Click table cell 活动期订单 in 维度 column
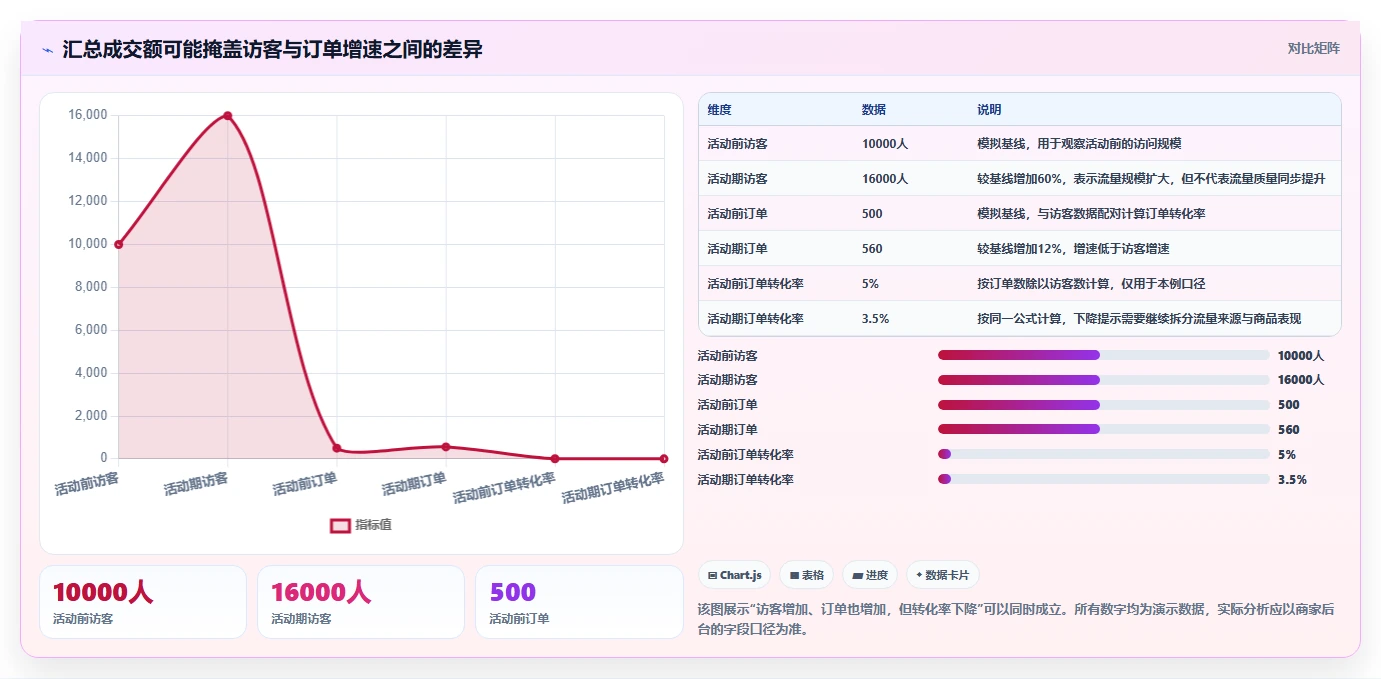 coord(737,249)
